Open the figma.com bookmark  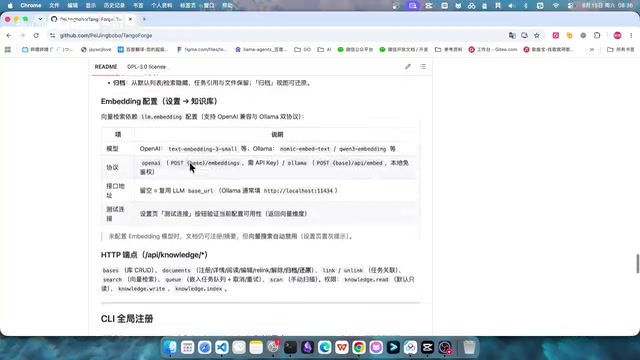click(x=202, y=49)
